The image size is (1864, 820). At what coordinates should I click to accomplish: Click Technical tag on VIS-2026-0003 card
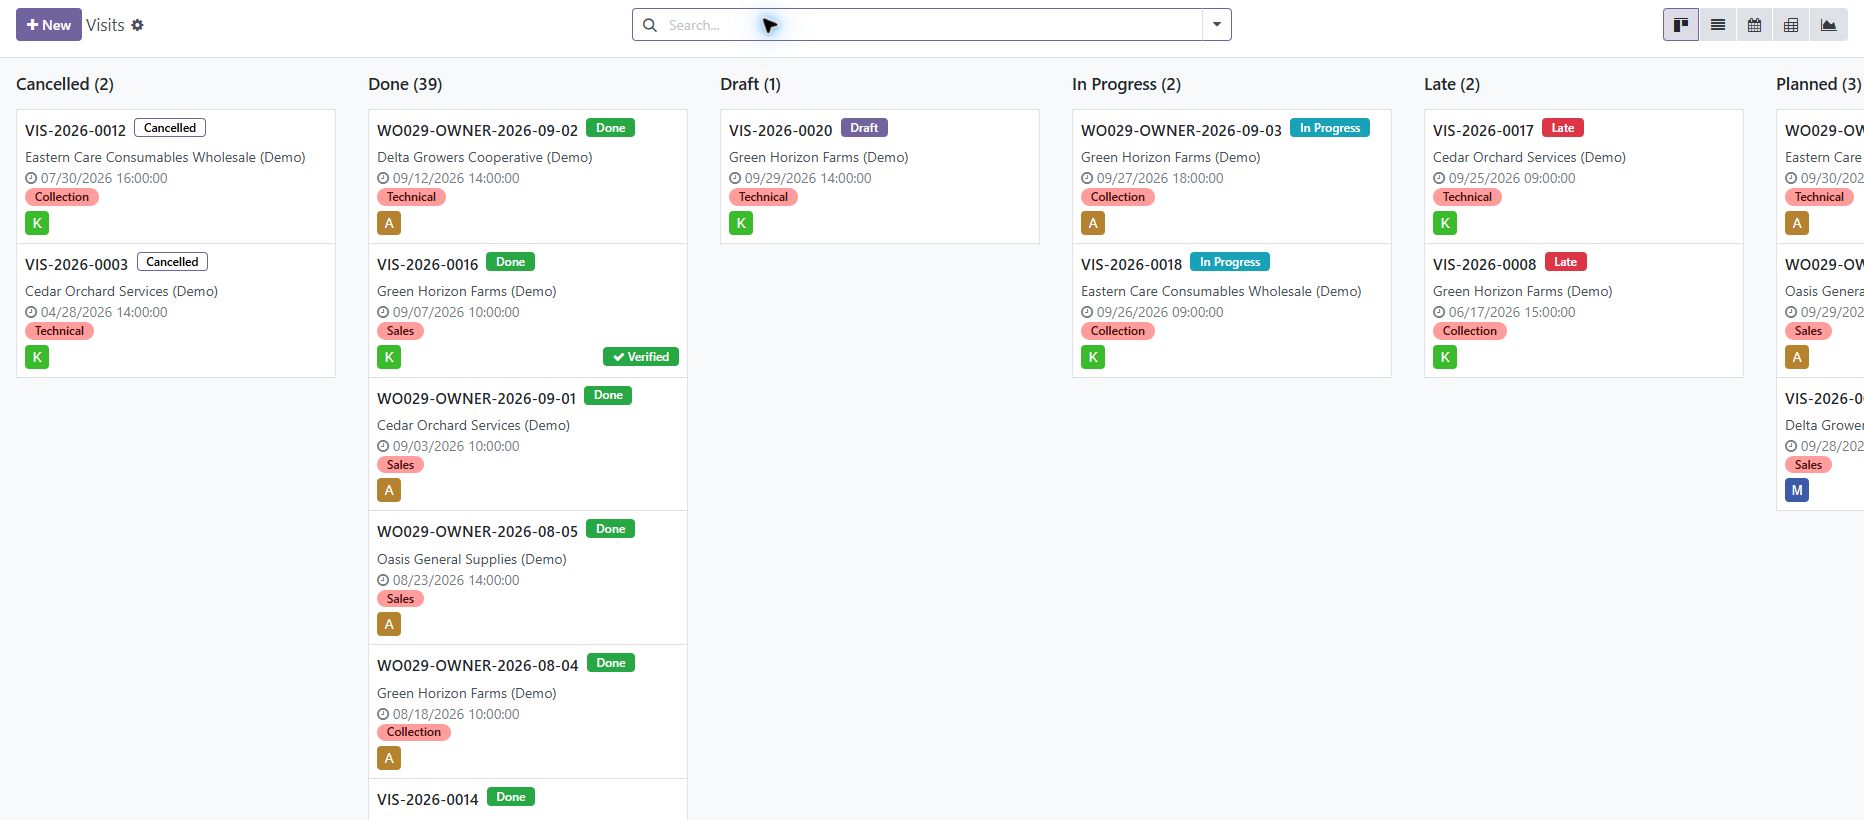pos(59,331)
